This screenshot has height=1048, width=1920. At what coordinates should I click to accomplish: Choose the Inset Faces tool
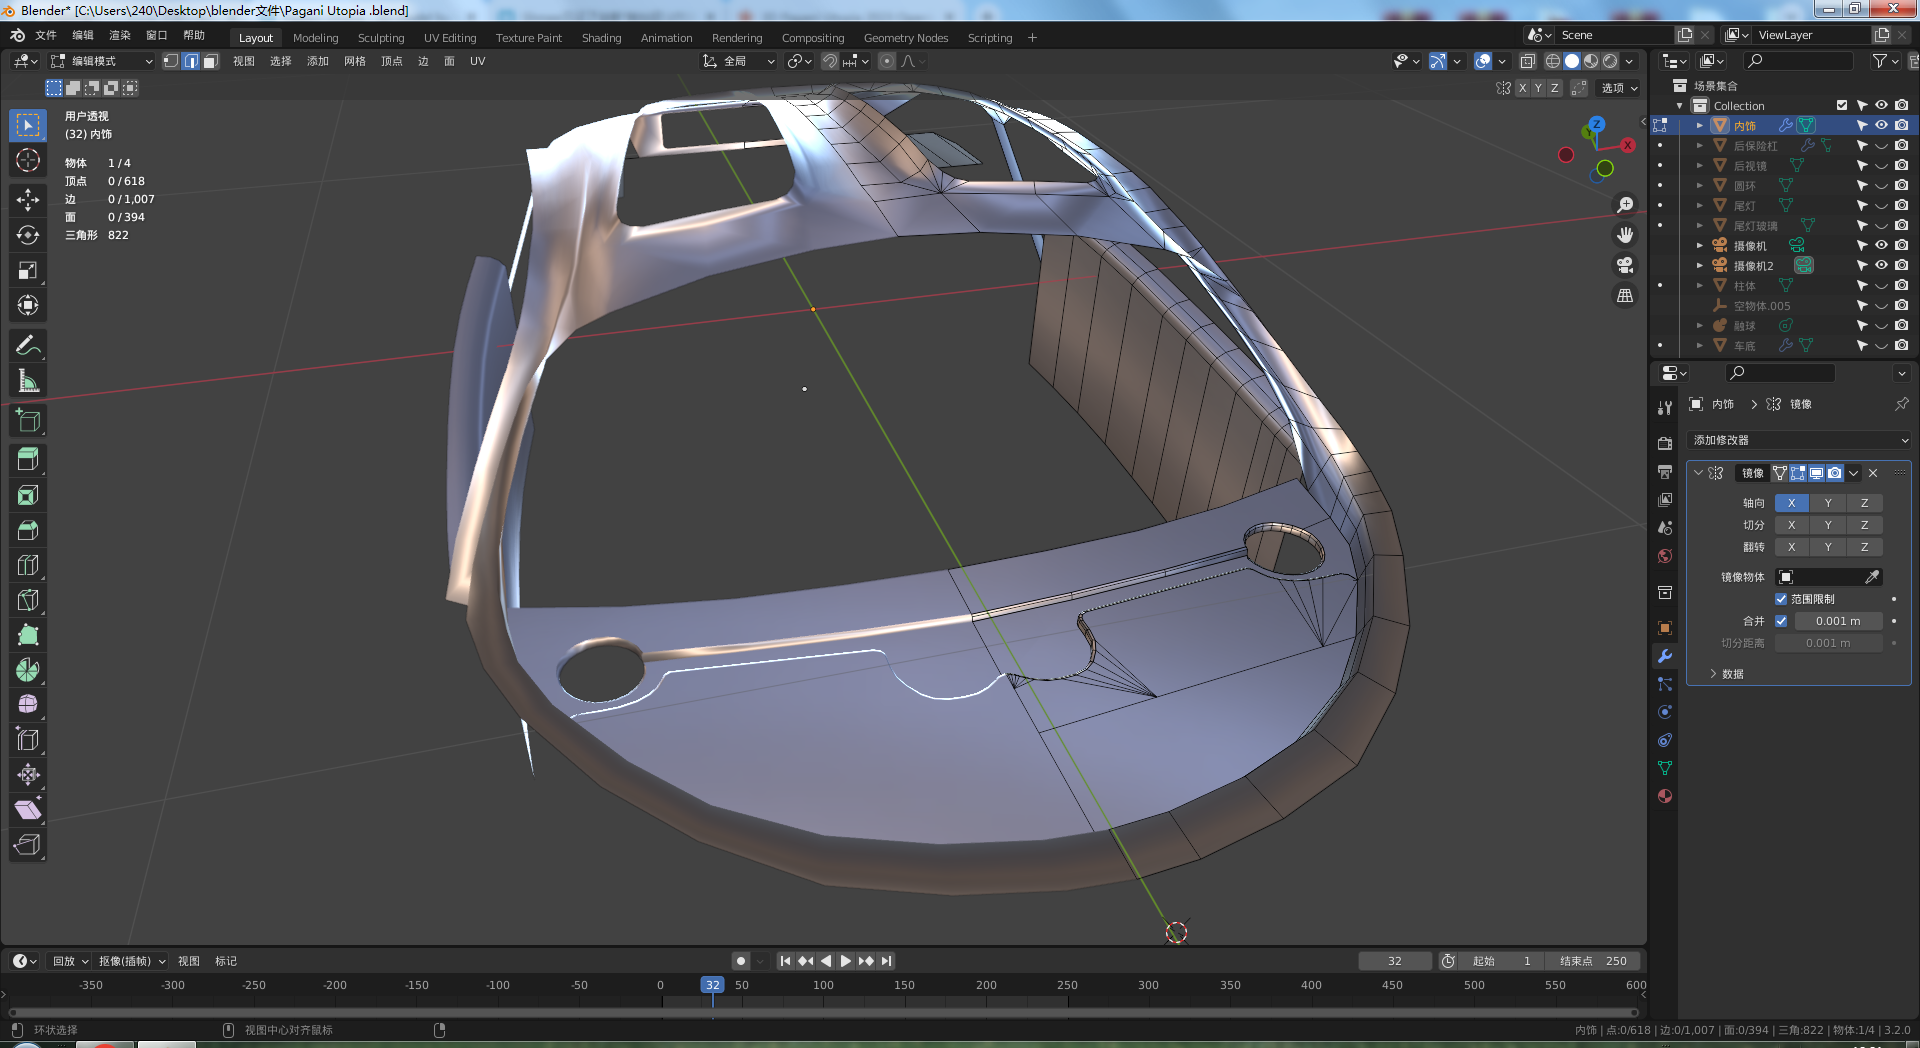[x=28, y=495]
